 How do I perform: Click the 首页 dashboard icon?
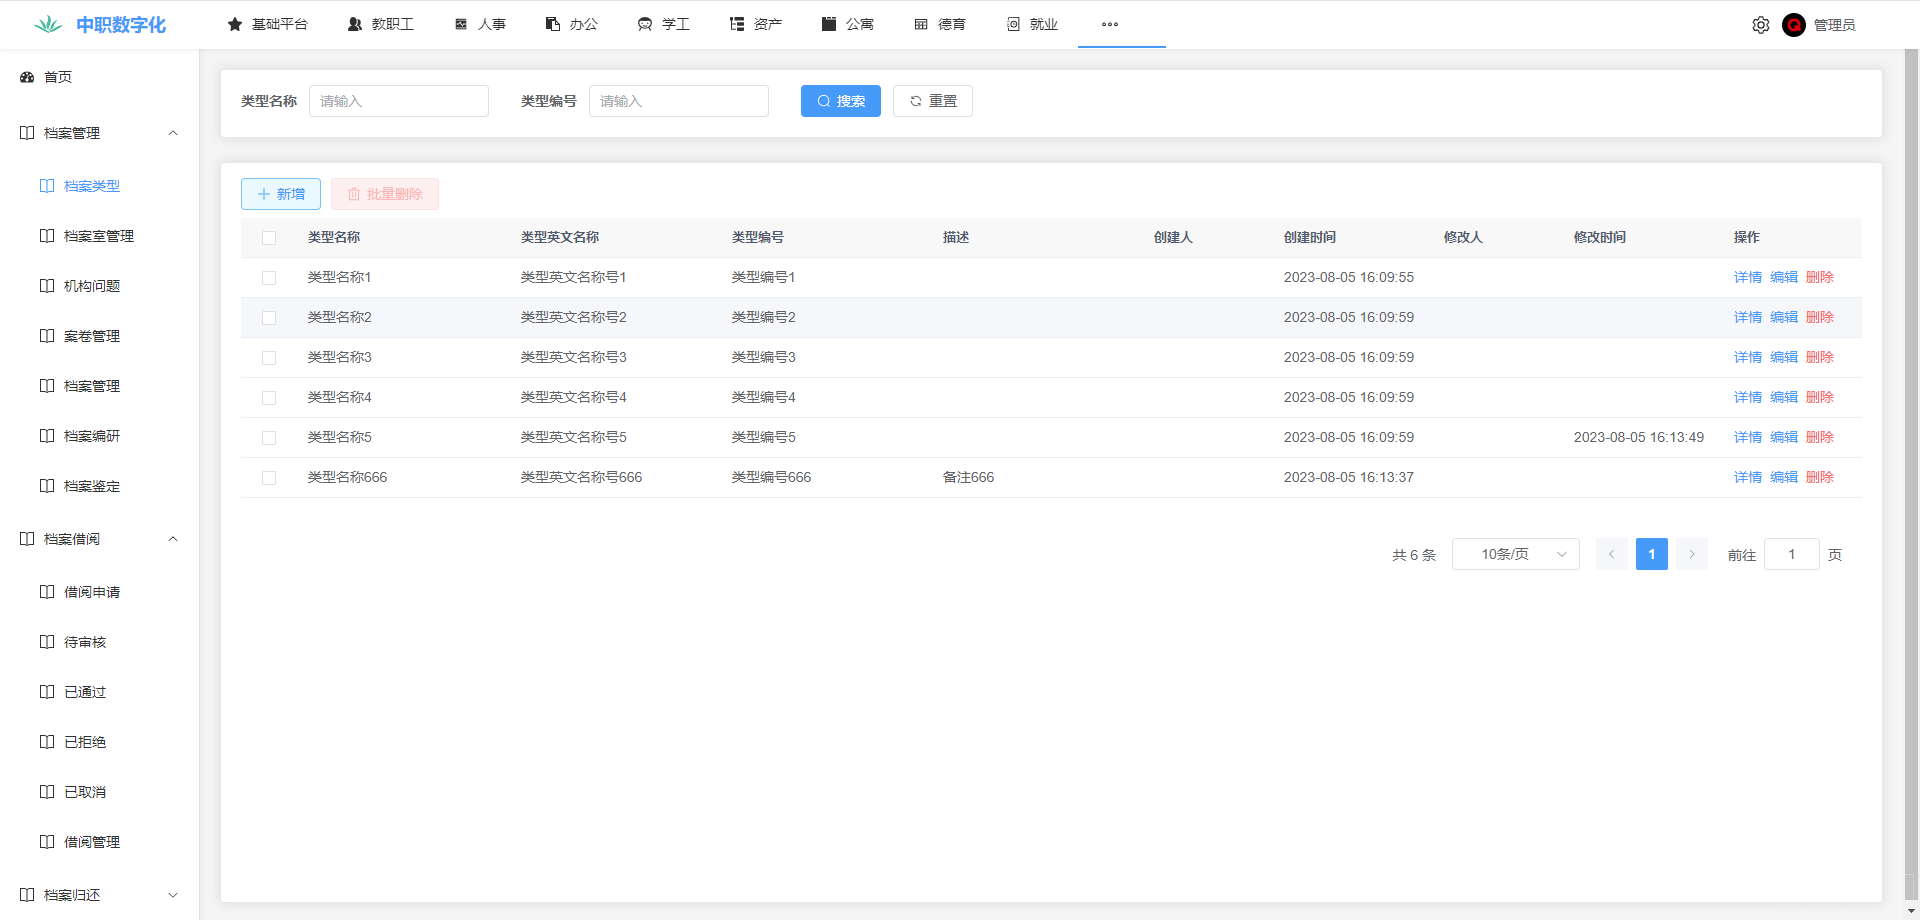(x=27, y=77)
